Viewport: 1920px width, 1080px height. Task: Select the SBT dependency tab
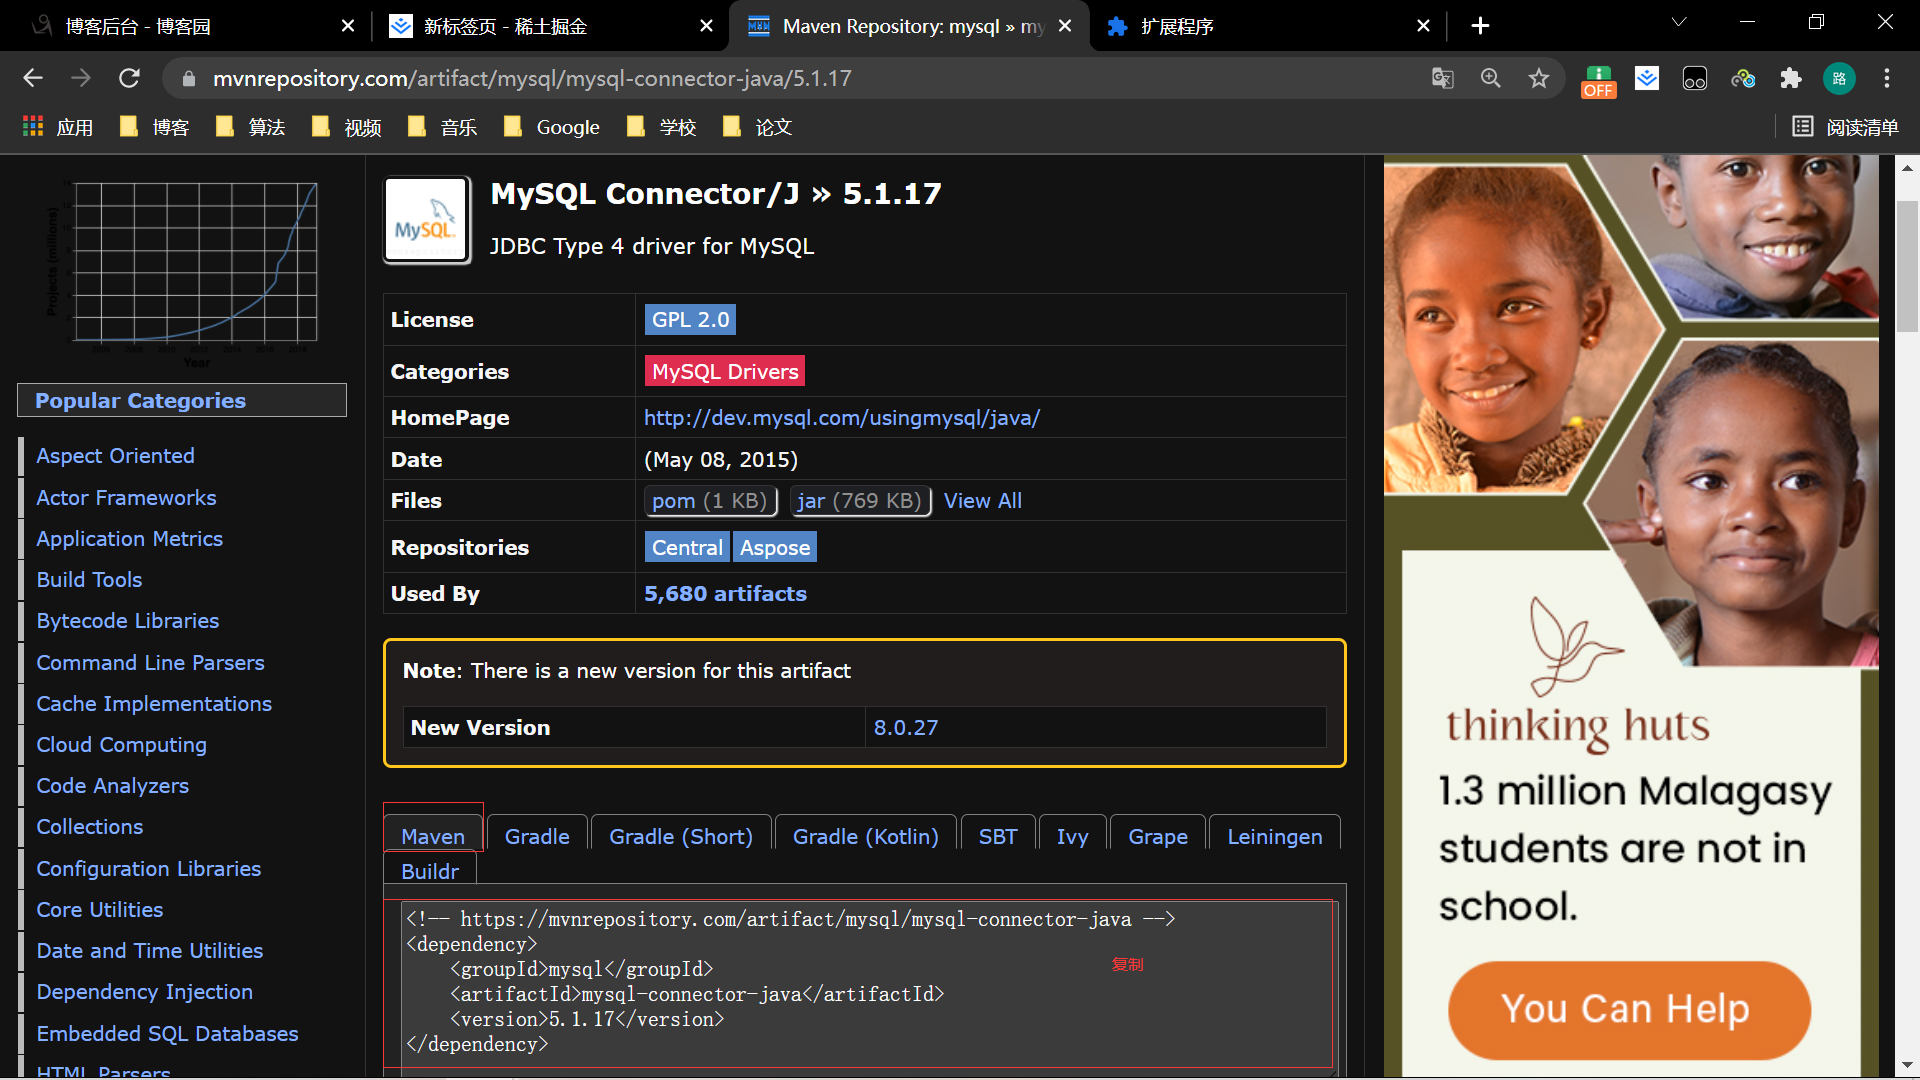(x=997, y=836)
